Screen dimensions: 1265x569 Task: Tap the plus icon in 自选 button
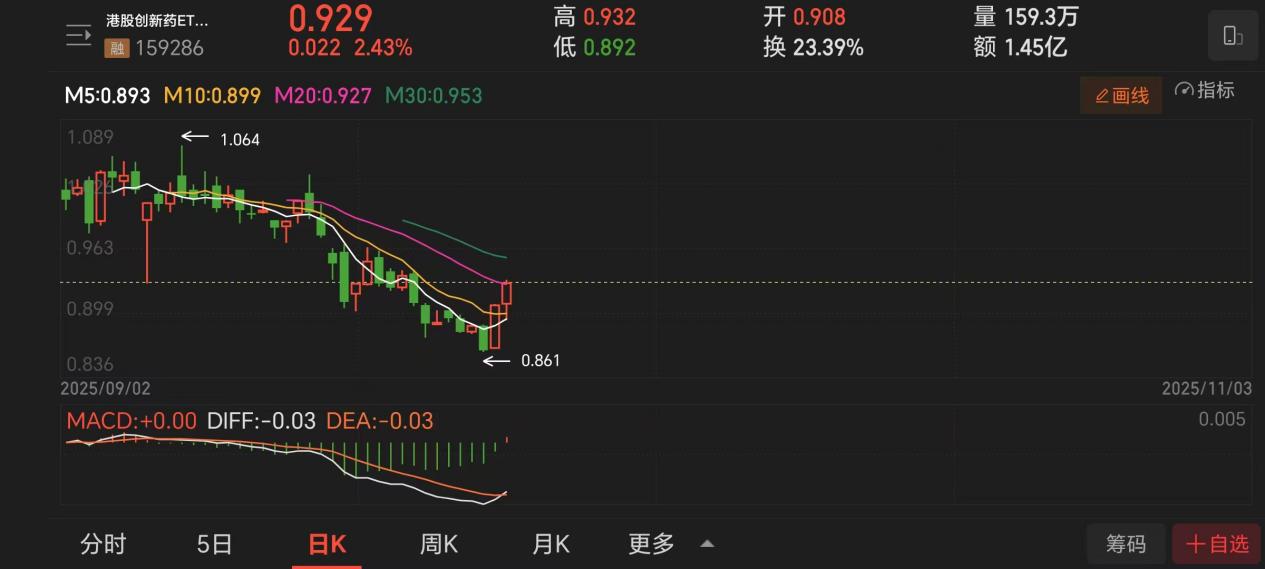1195,544
